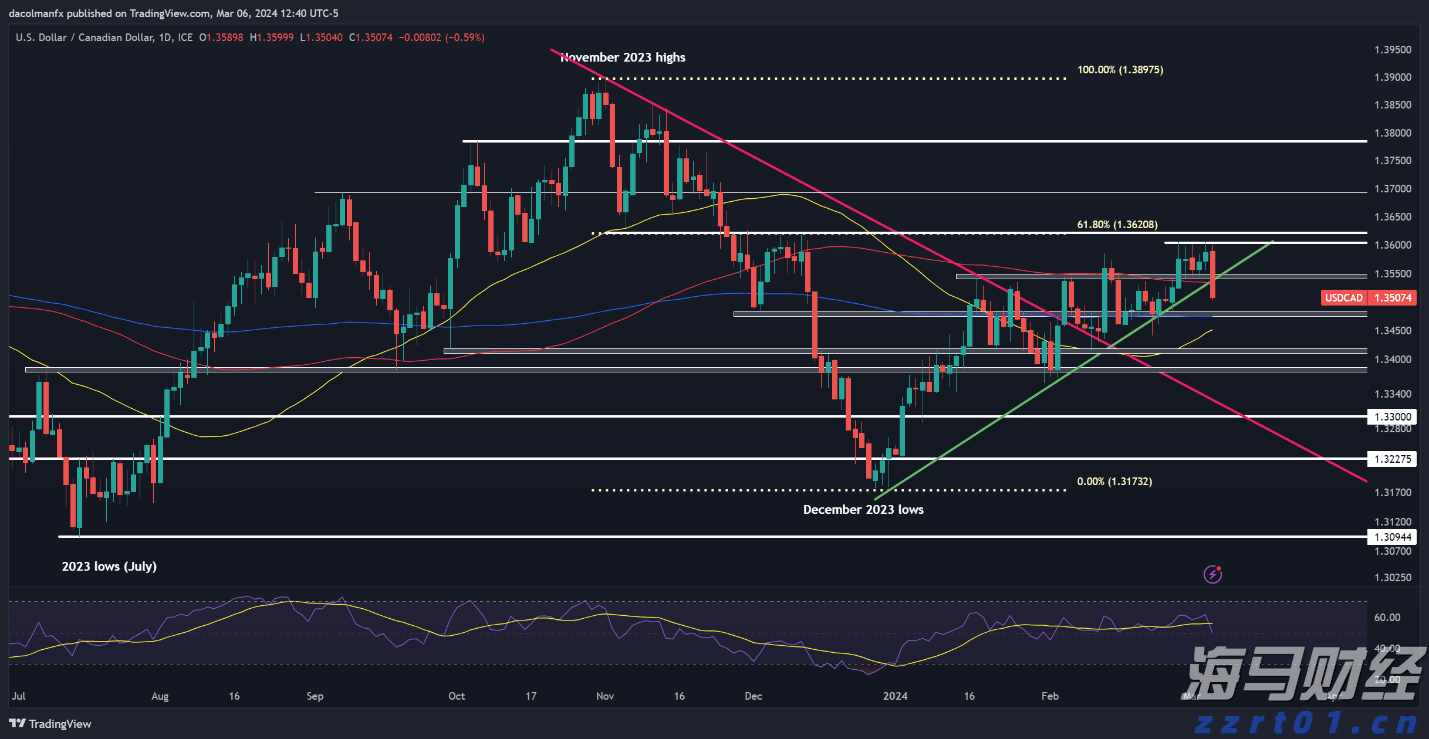Click the RSI 60.00 level label
Image resolution: width=1429 pixels, height=739 pixels.
tap(1386, 617)
